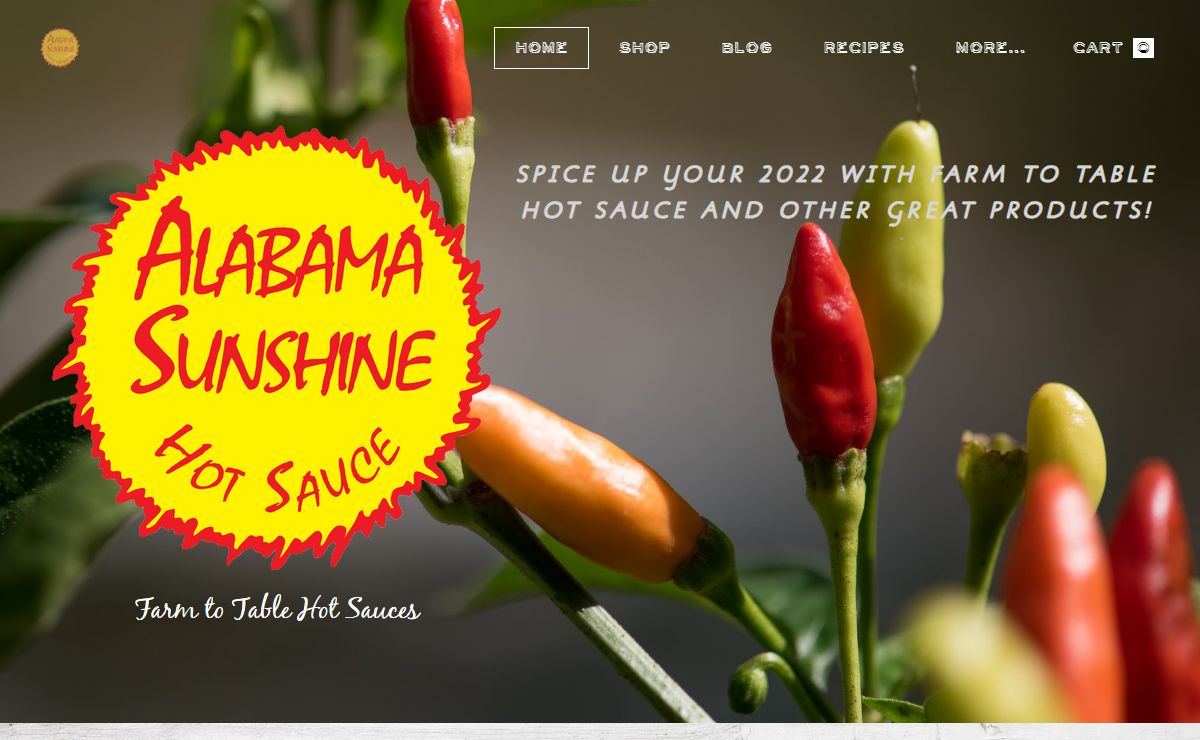This screenshot has width=1200, height=740.
Task: Click the word 'Sunshine' in the logo
Action: click(283, 347)
